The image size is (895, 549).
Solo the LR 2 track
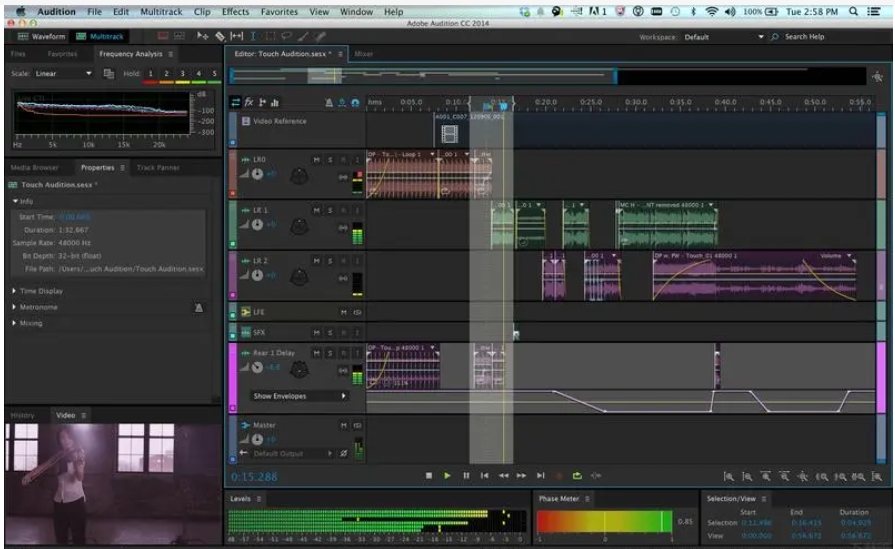point(330,261)
